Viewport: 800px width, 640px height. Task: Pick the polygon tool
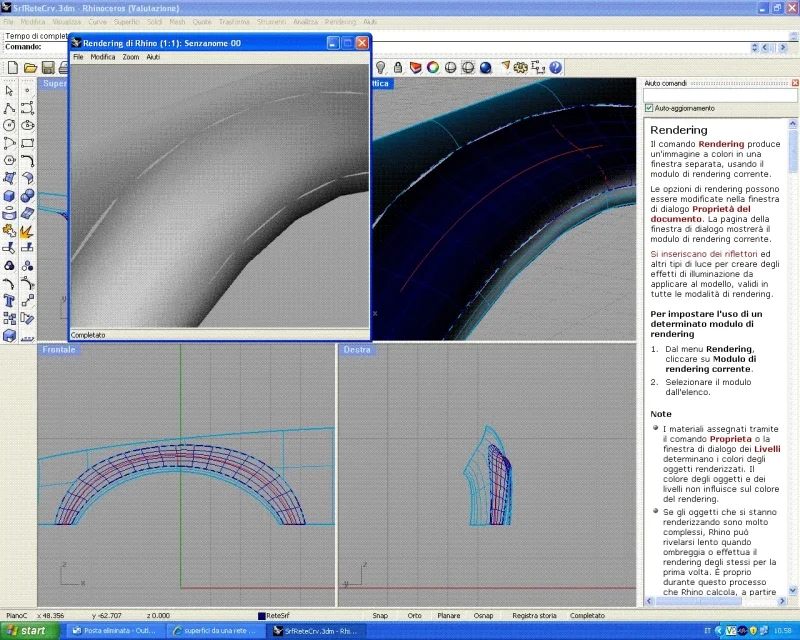pyautogui.click(x=9, y=161)
